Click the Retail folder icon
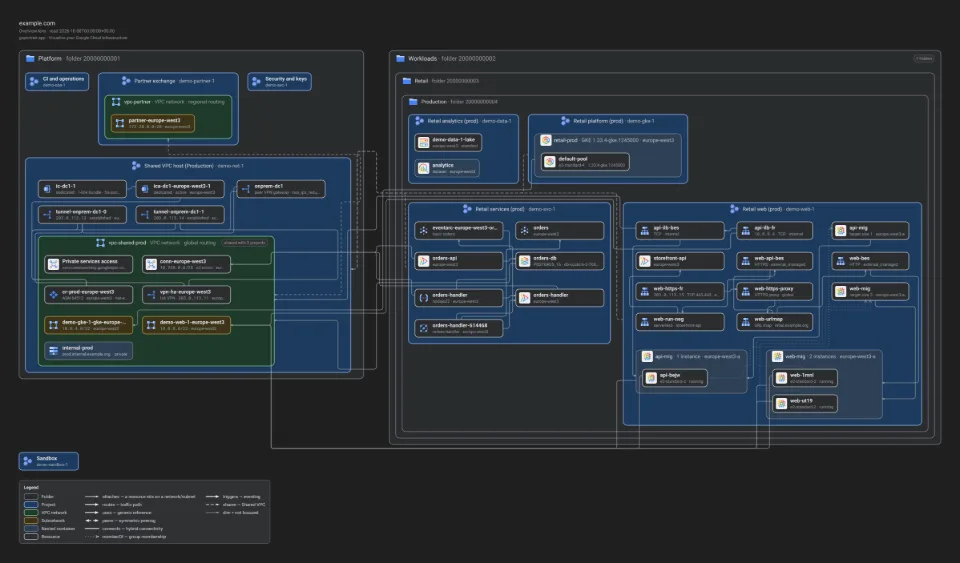The height and width of the screenshot is (563, 960). click(407, 81)
